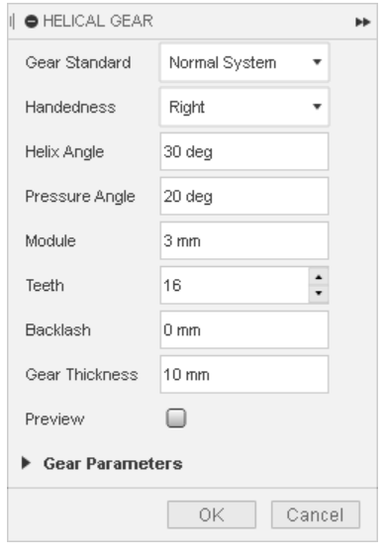Image resolution: width=384 pixels, height=543 pixels.
Task: Click the Pressure Angle input field
Action: (x=244, y=196)
